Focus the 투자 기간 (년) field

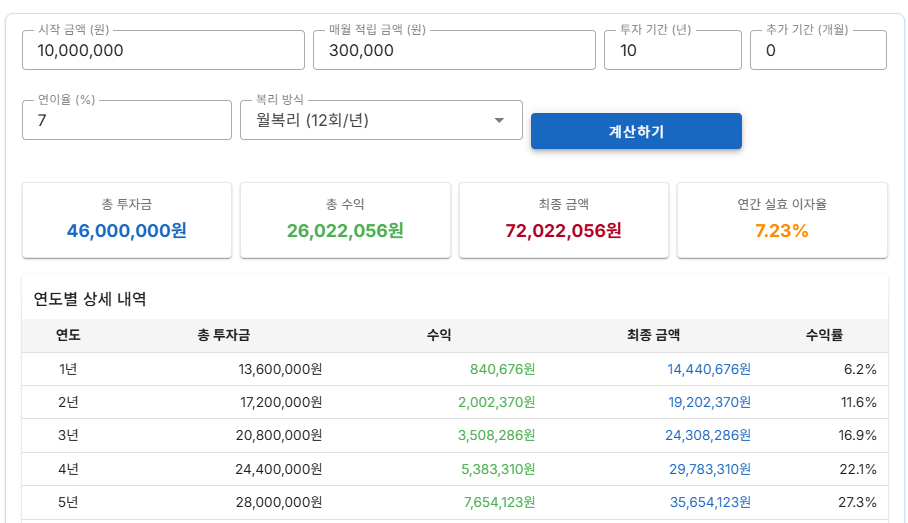(672, 50)
